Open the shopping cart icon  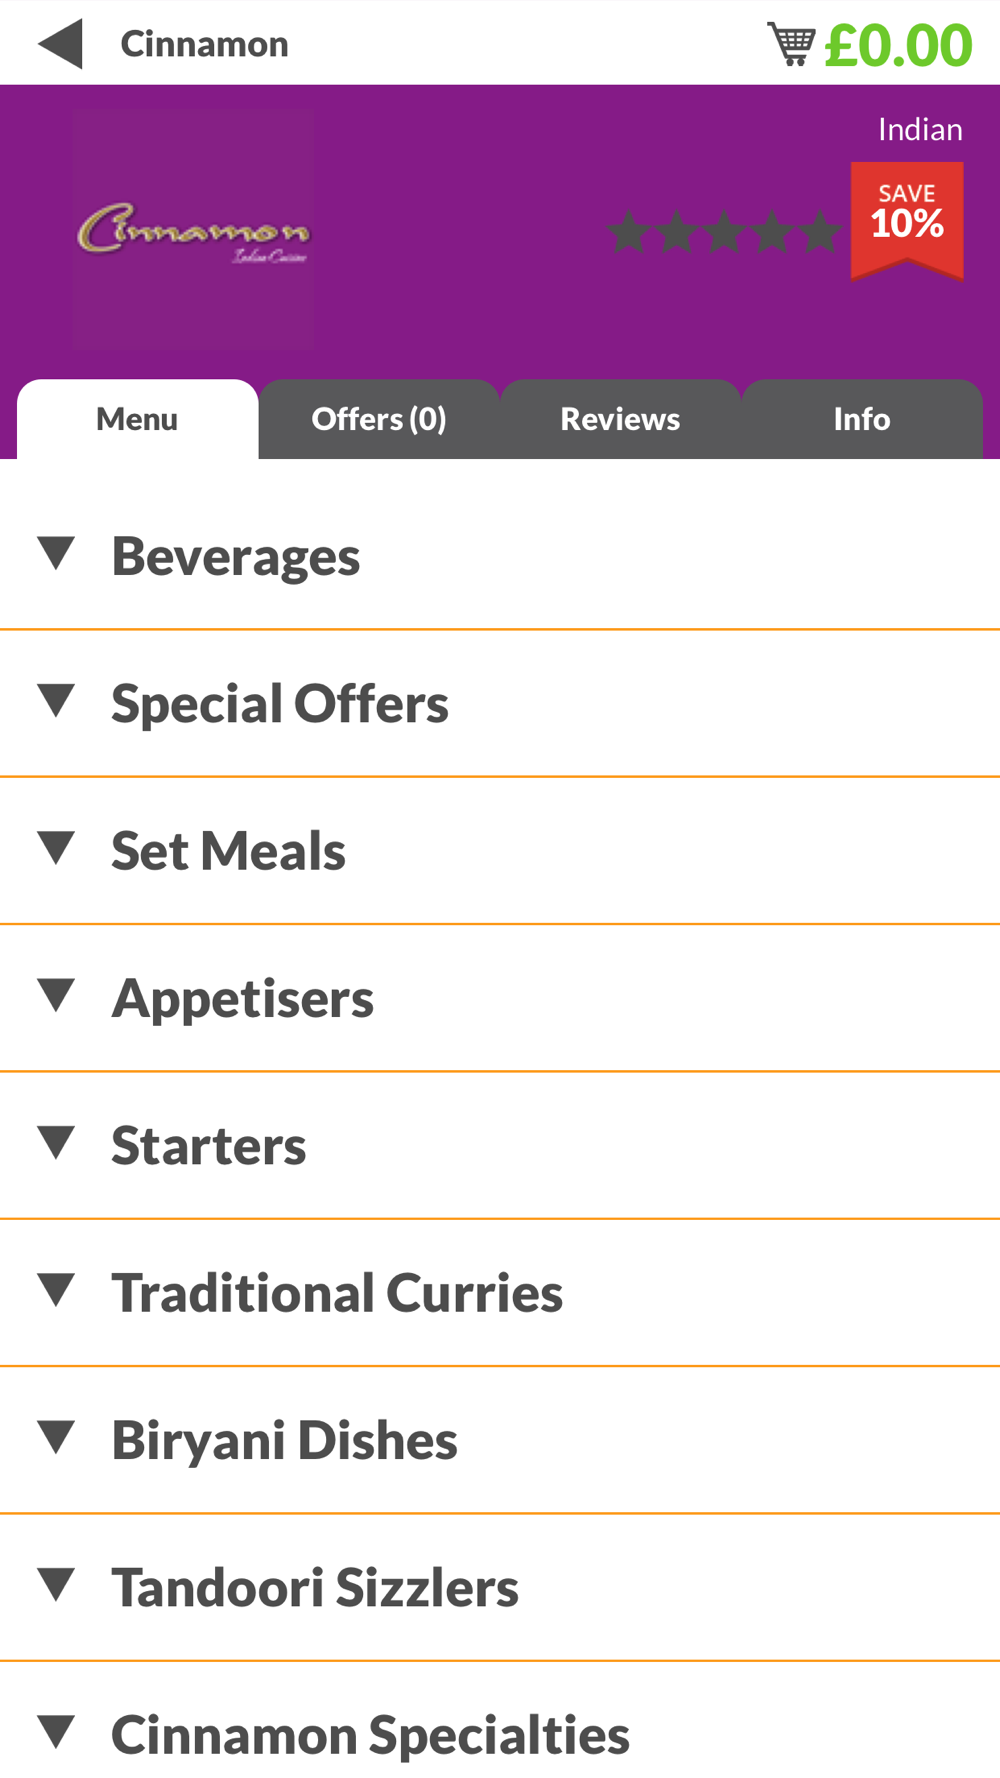(792, 44)
